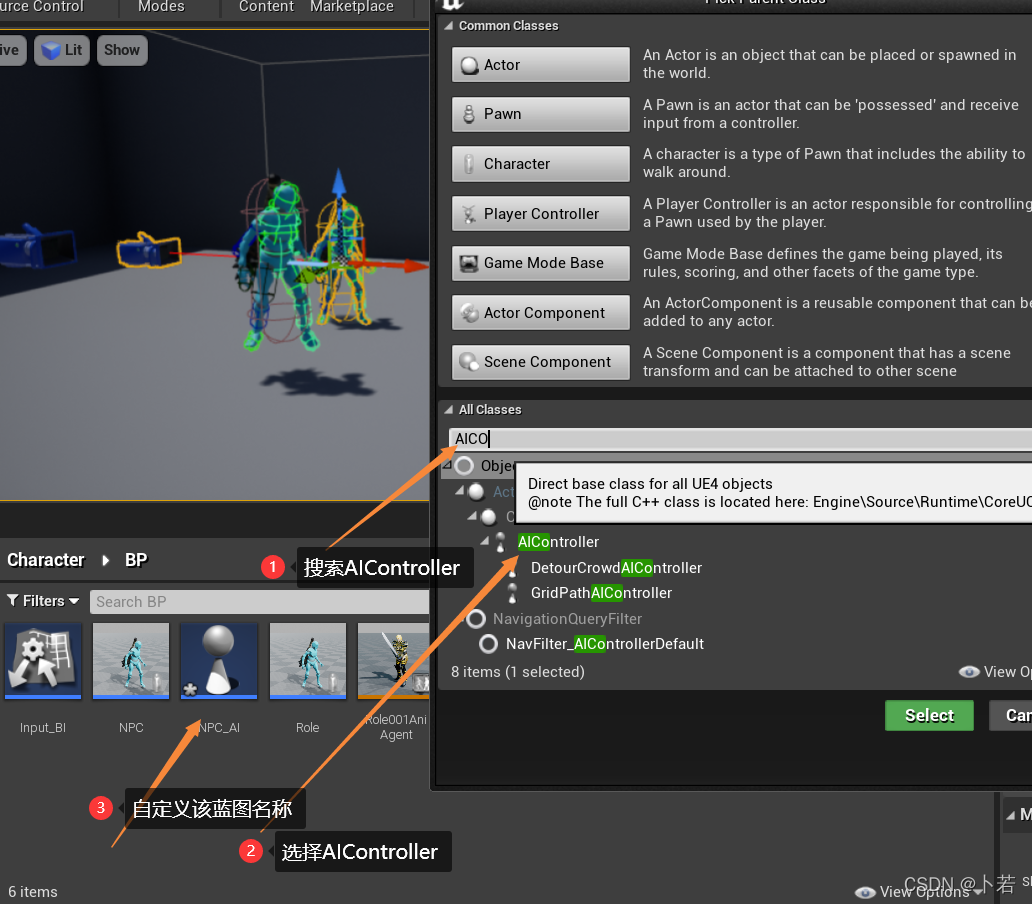Open the content browser Filters dropdown
The width and height of the screenshot is (1032, 904).
pos(43,601)
